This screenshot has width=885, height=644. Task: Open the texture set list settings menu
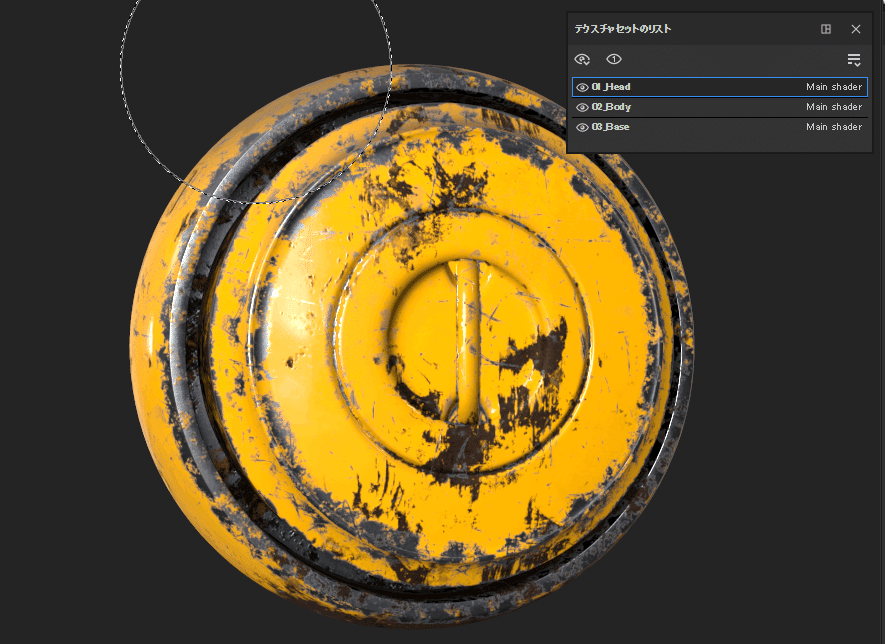(x=854, y=60)
